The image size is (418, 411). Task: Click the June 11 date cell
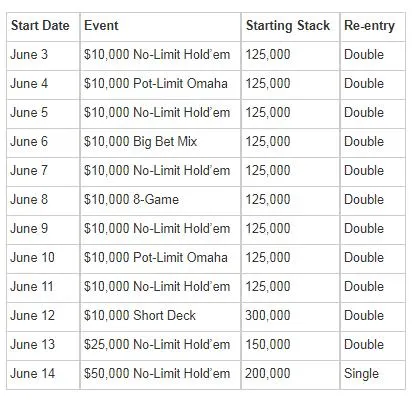click(43, 288)
